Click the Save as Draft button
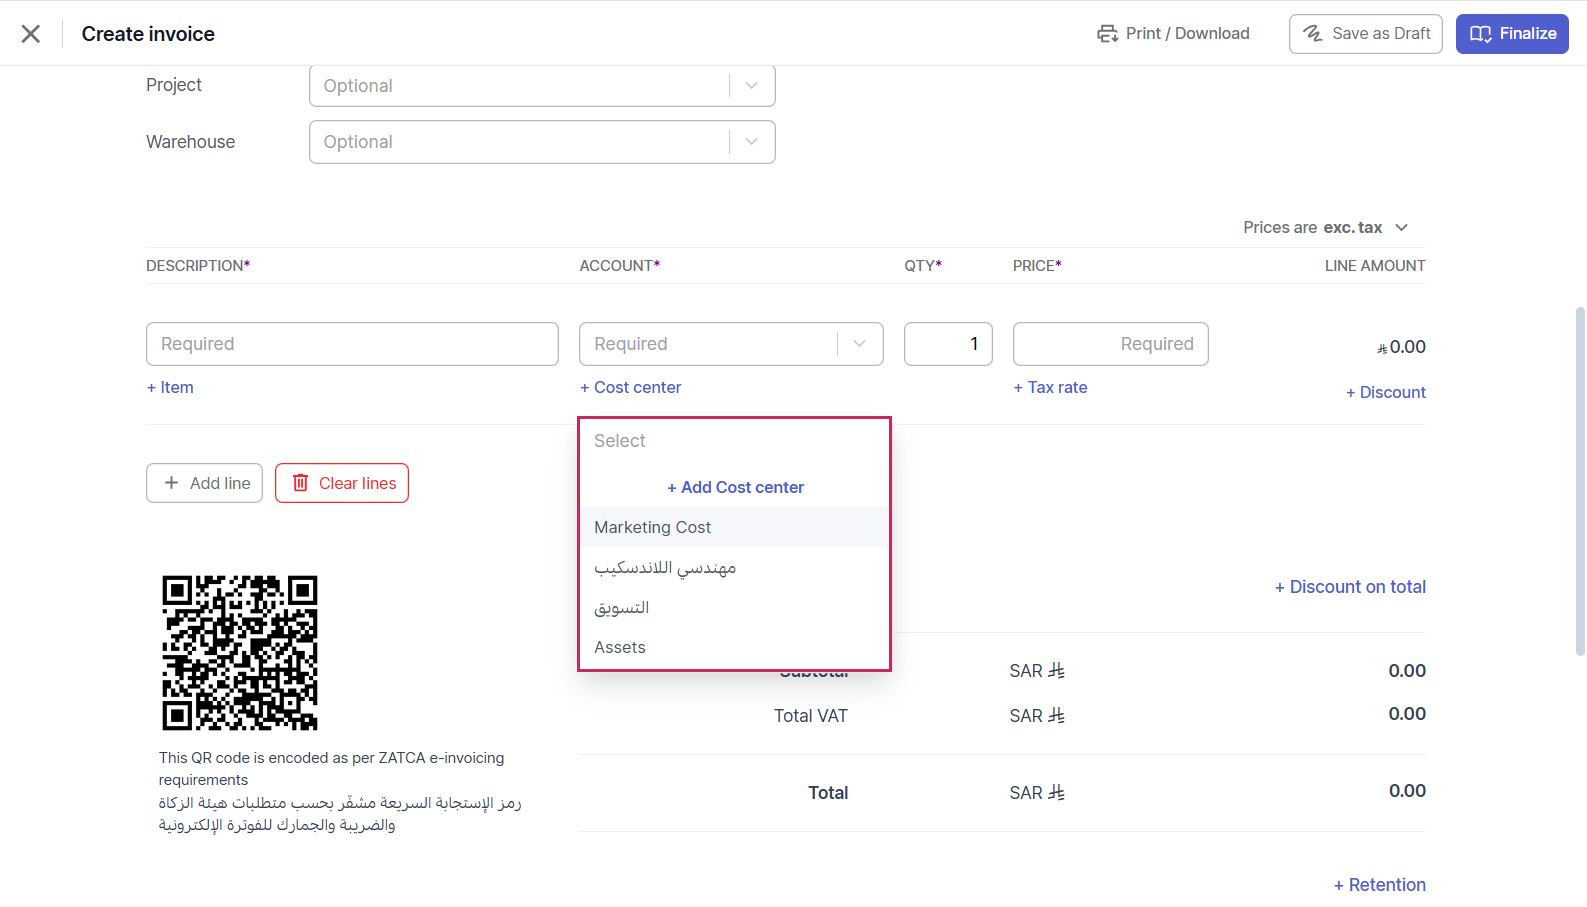The image size is (1587, 907). click(1365, 34)
